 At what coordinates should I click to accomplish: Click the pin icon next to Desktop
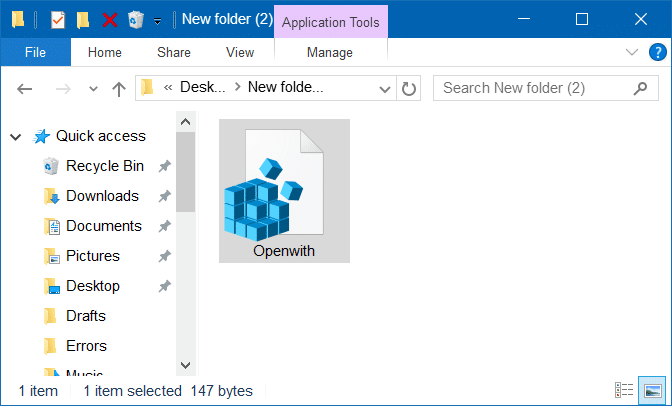(x=165, y=286)
